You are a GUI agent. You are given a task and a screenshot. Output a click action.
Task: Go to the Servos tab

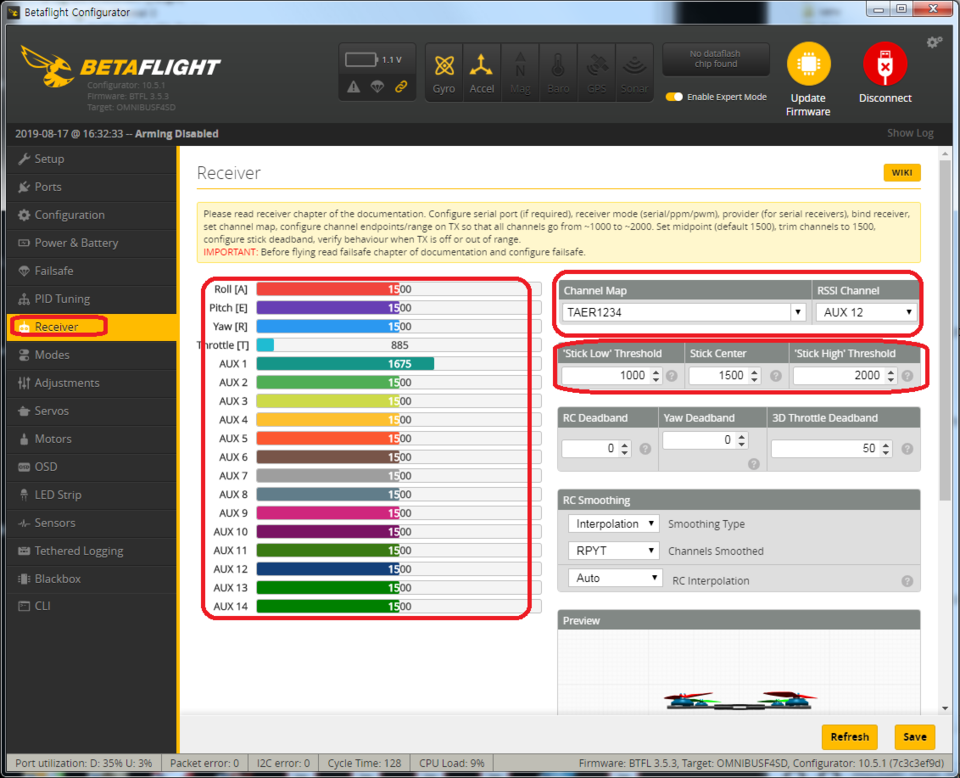(92, 411)
